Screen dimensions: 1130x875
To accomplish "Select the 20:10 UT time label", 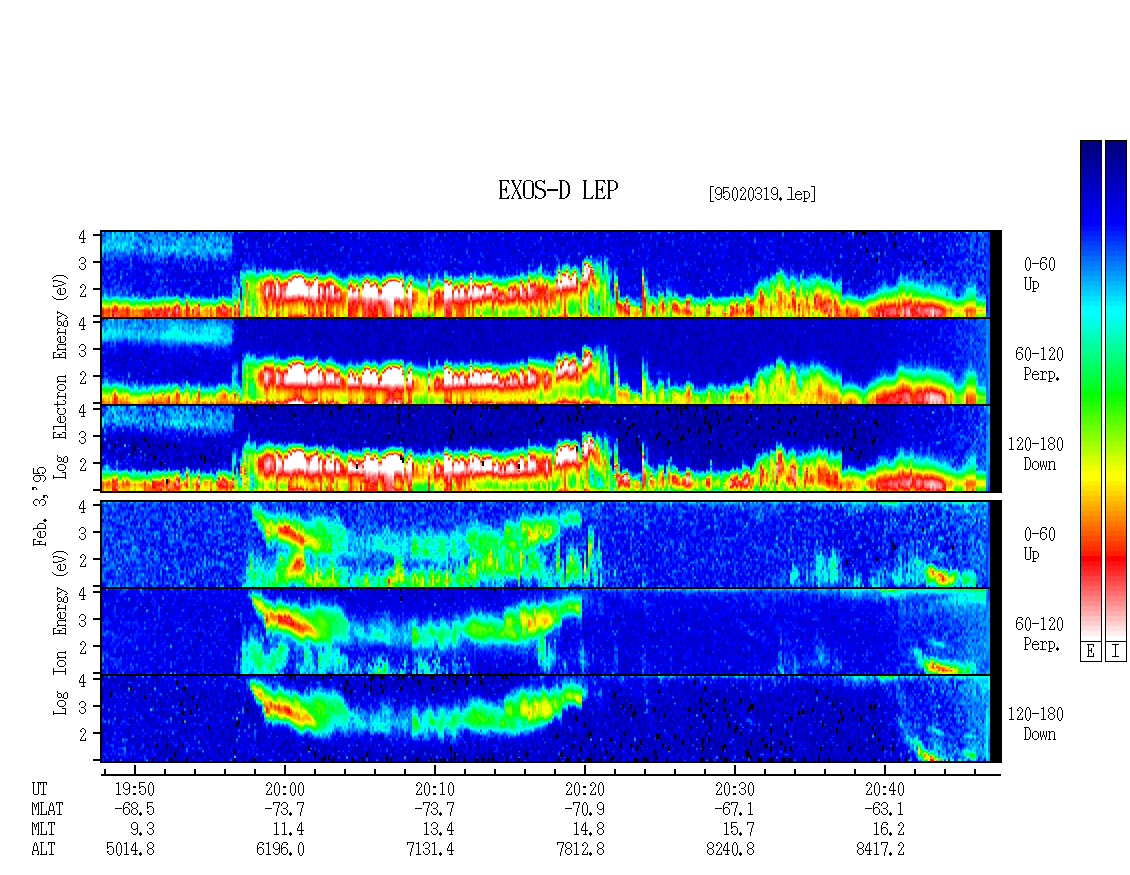I will (x=435, y=789).
